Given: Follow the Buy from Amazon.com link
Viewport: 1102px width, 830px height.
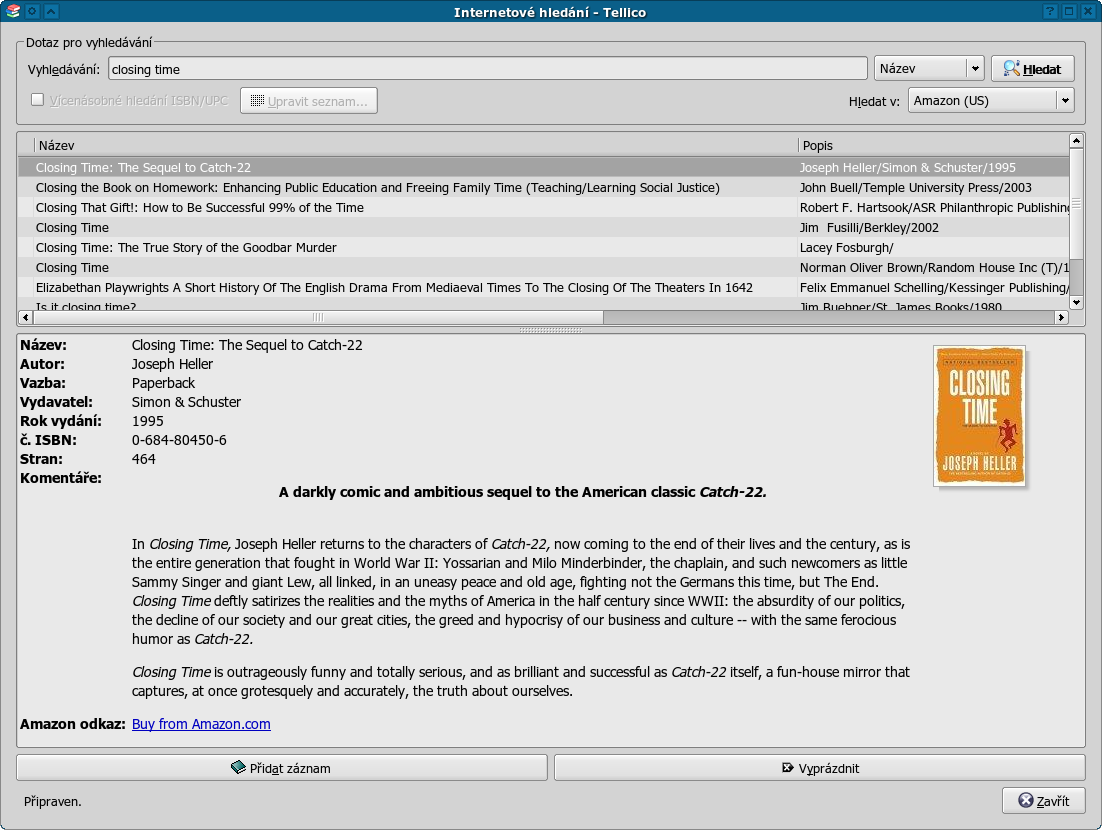Looking at the screenshot, I should (201, 724).
